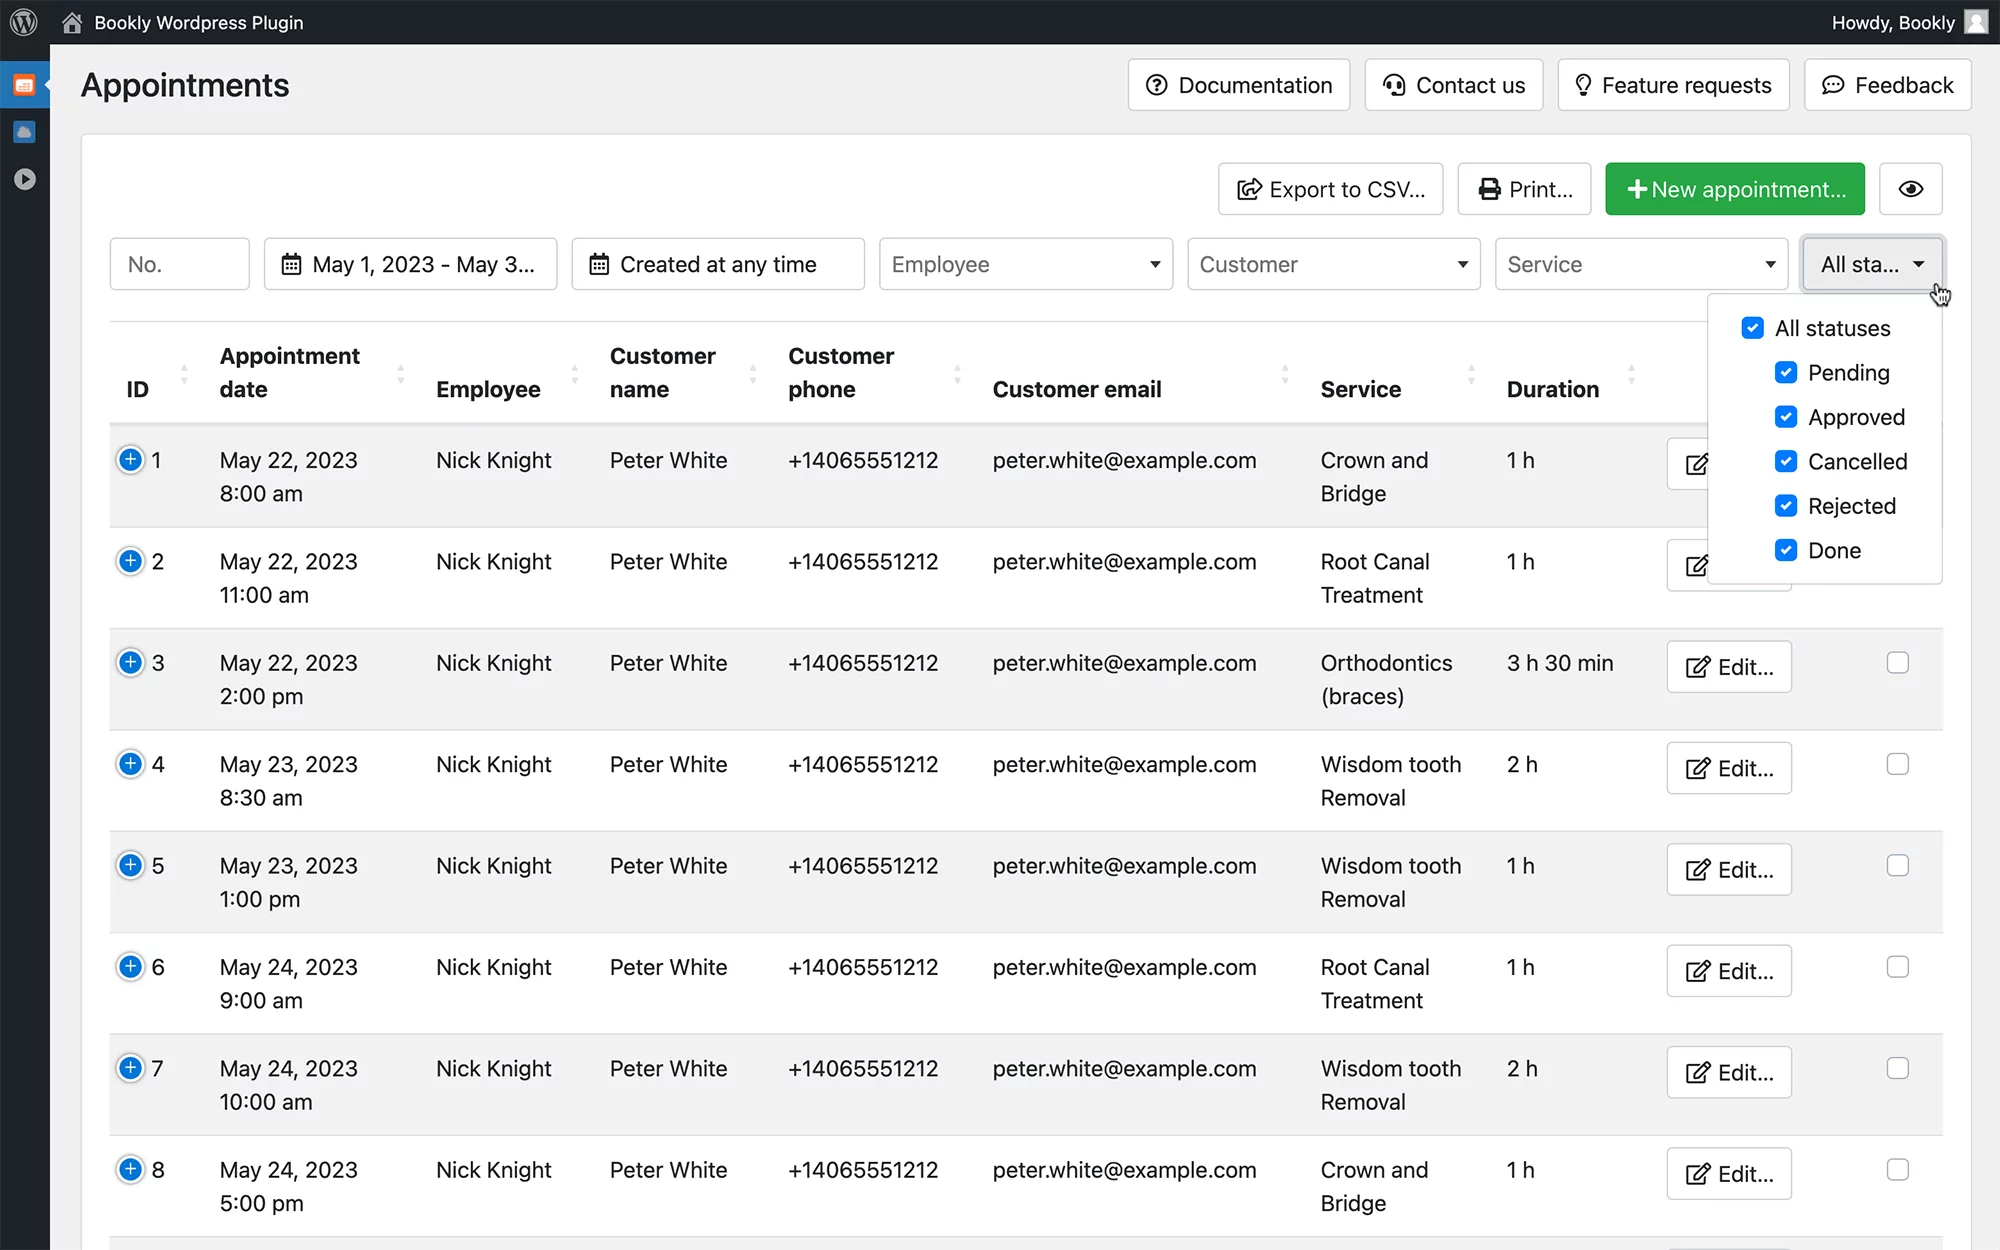The image size is (2000, 1250).
Task: Open the Service filter dropdown
Action: click(1642, 264)
